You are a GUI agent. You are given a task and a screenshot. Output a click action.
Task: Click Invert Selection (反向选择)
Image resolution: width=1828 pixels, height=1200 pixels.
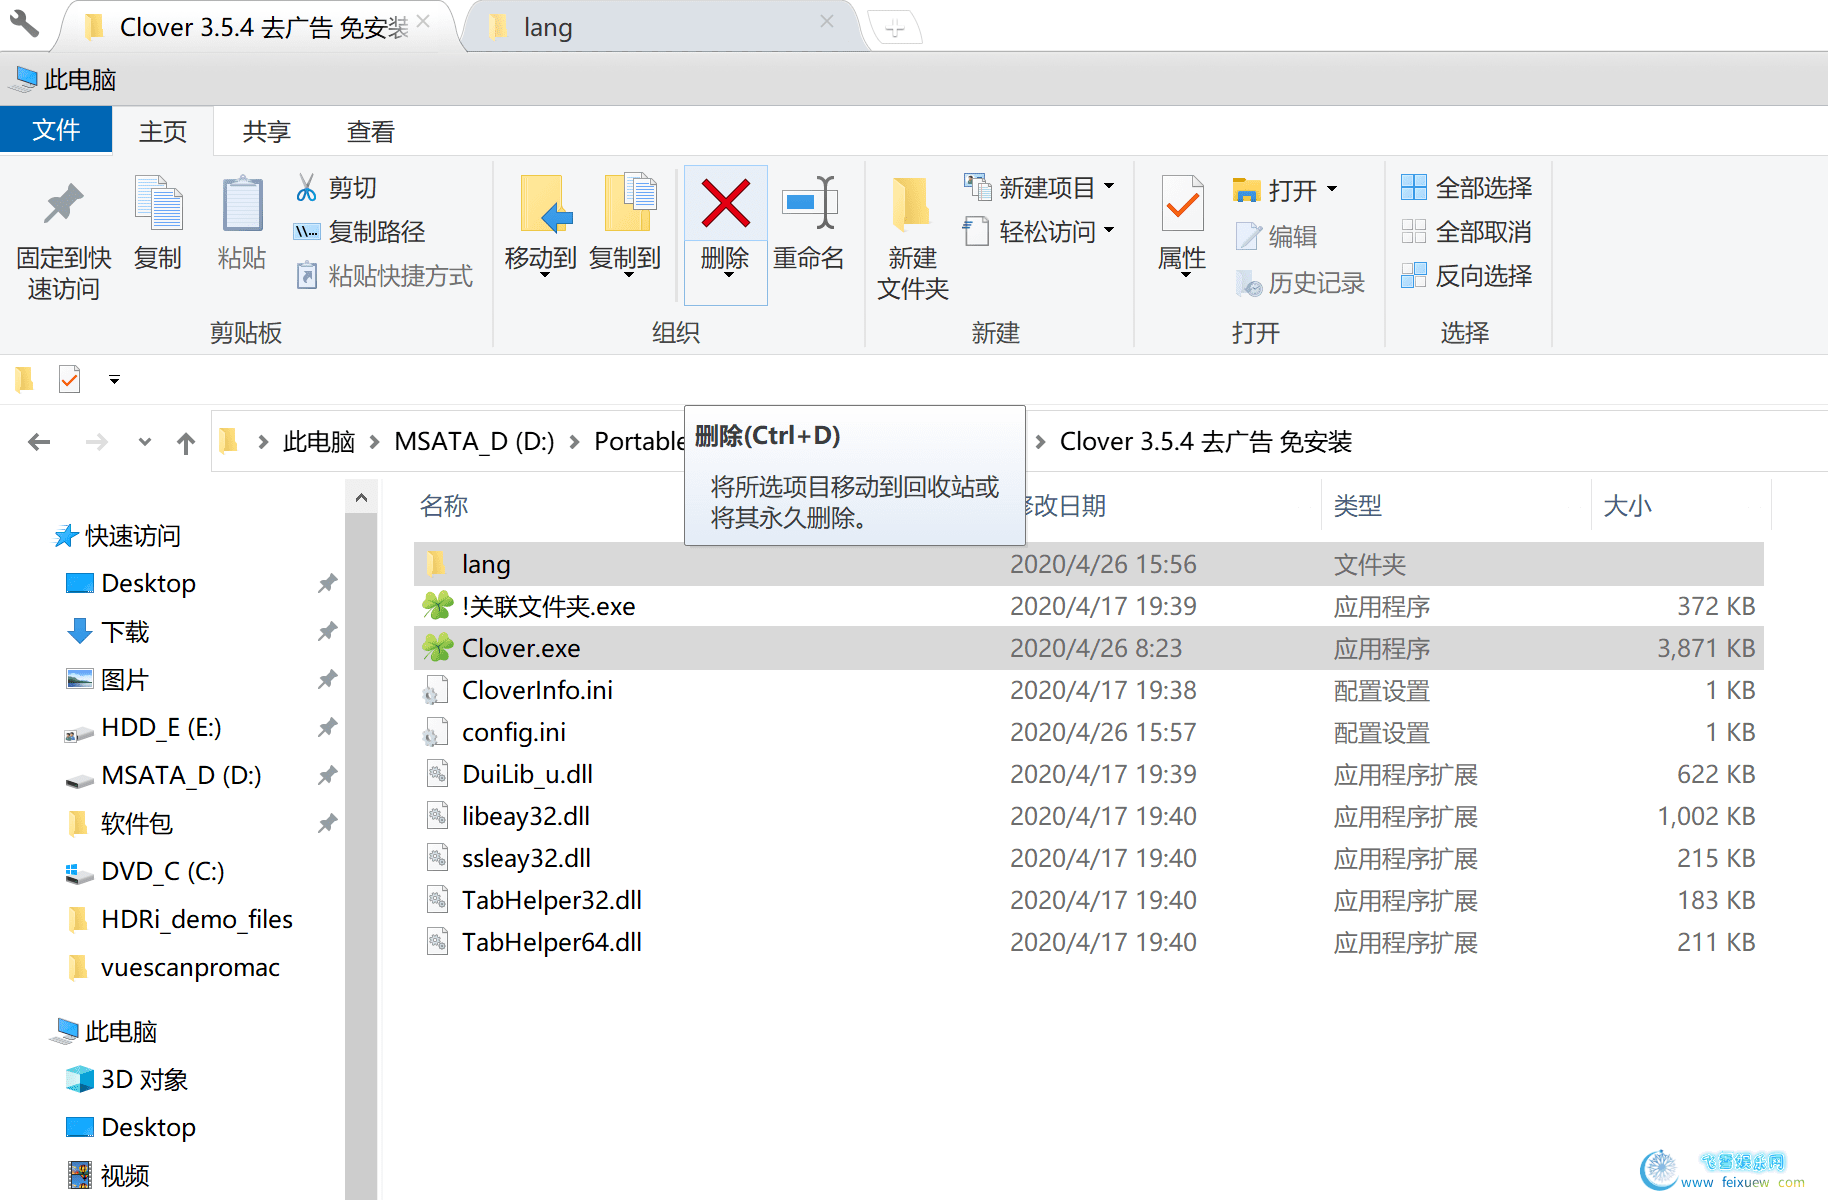pos(1466,275)
